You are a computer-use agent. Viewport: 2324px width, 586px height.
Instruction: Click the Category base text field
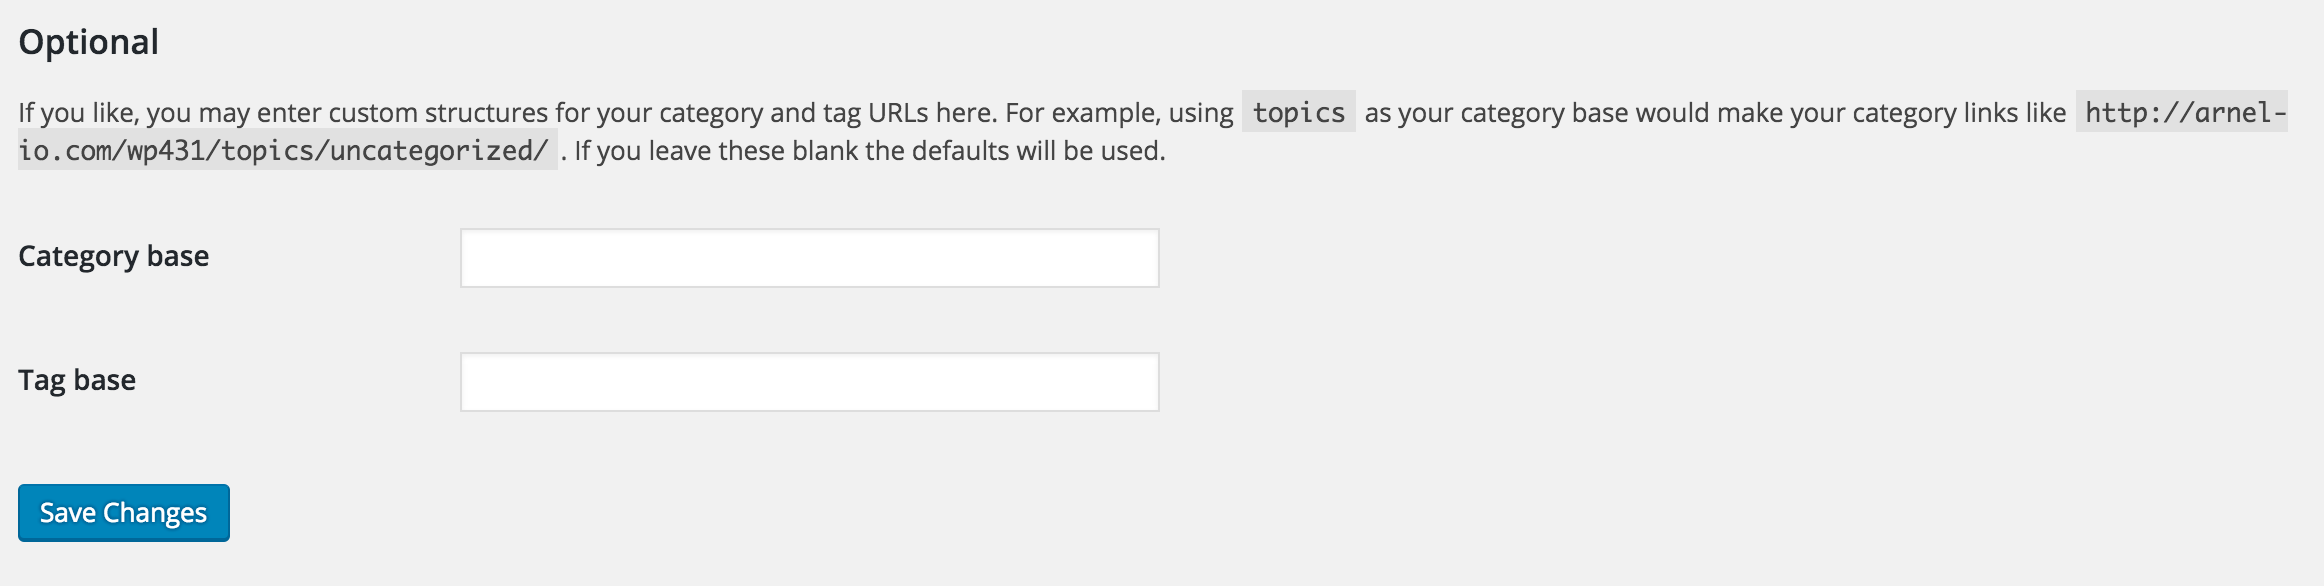(809, 258)
